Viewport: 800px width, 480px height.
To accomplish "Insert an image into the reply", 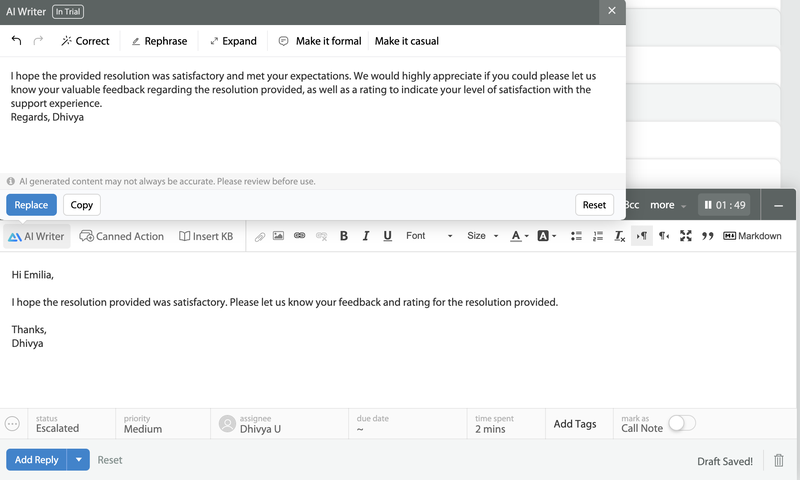I will click(x=279, y=236).
